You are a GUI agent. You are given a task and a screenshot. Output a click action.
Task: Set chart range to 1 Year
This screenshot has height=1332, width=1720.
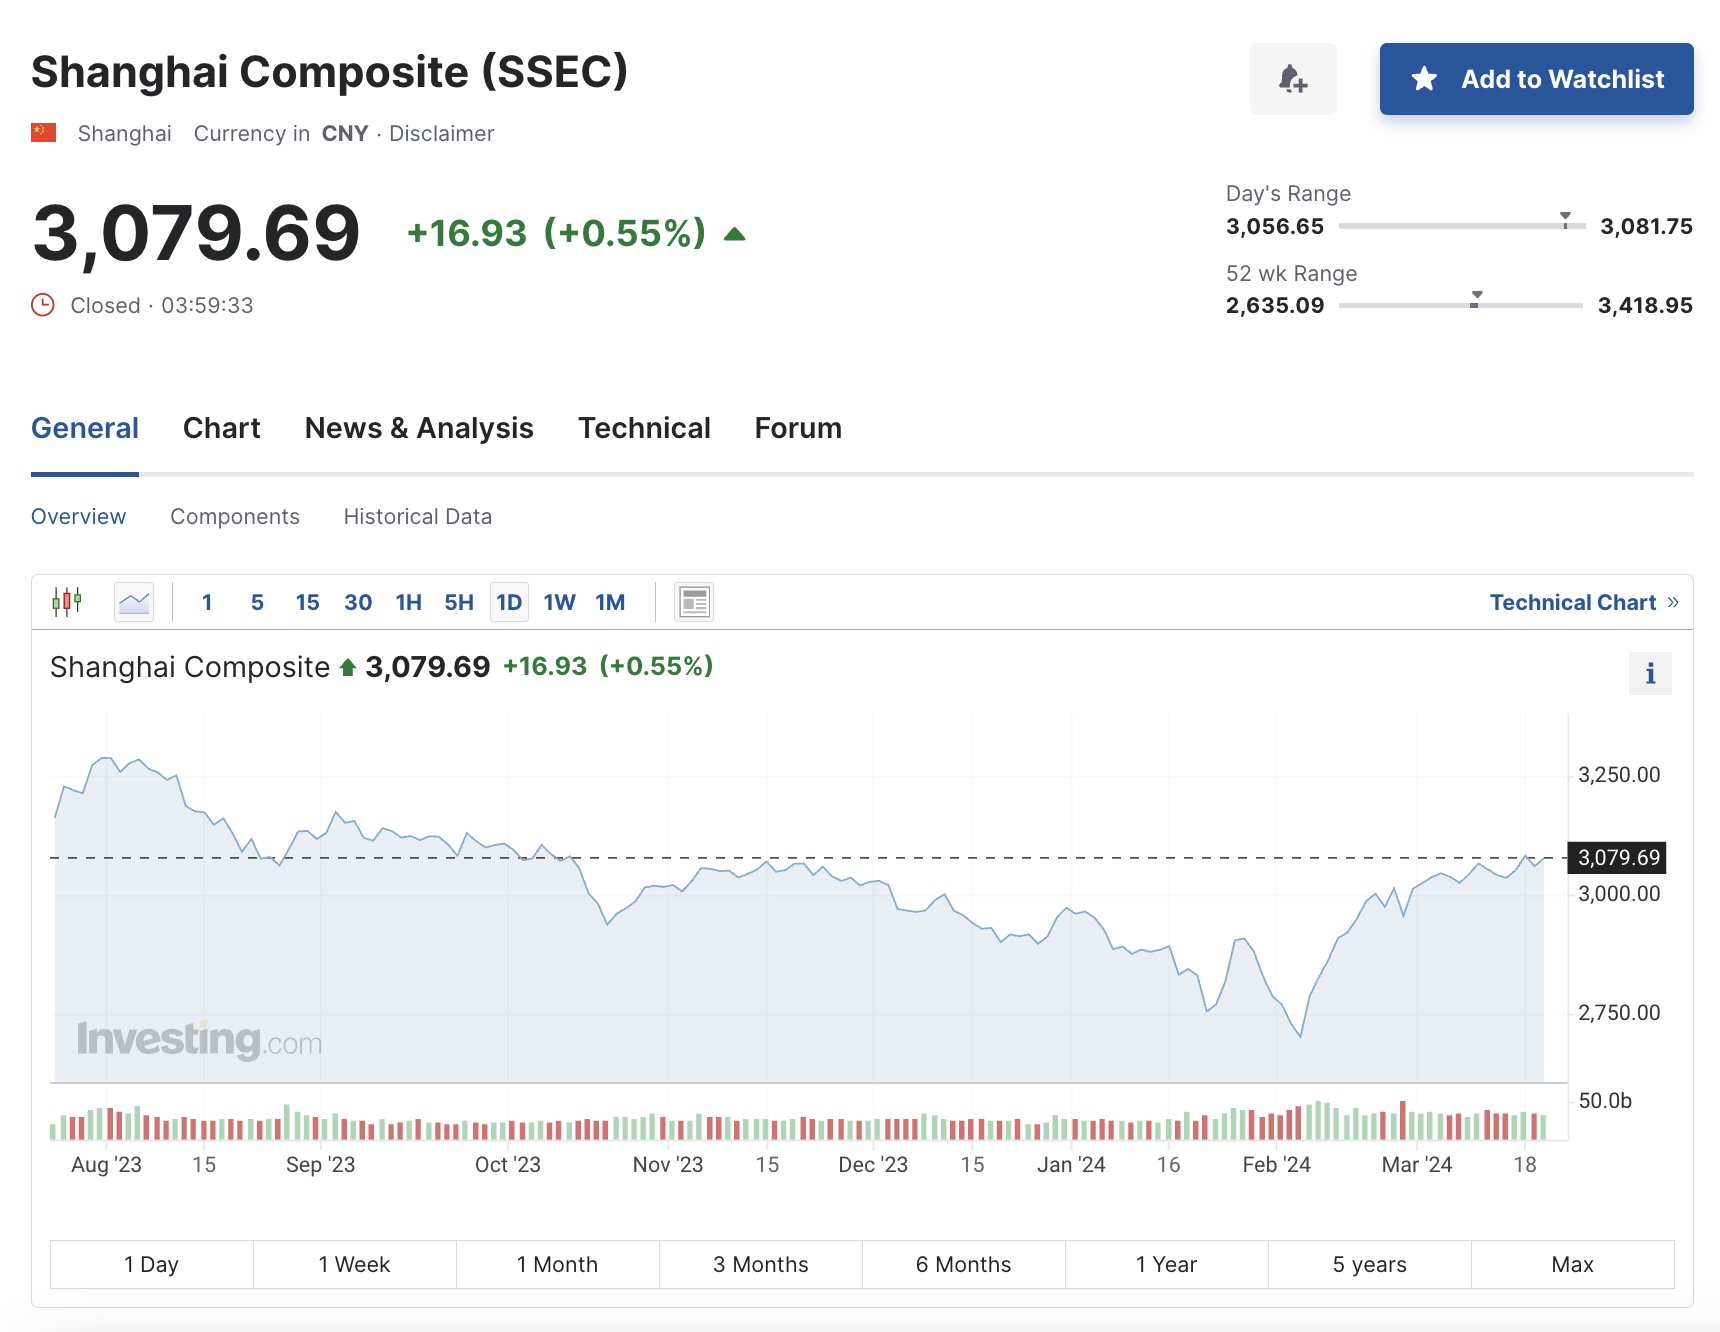tap(1166, 1264)
